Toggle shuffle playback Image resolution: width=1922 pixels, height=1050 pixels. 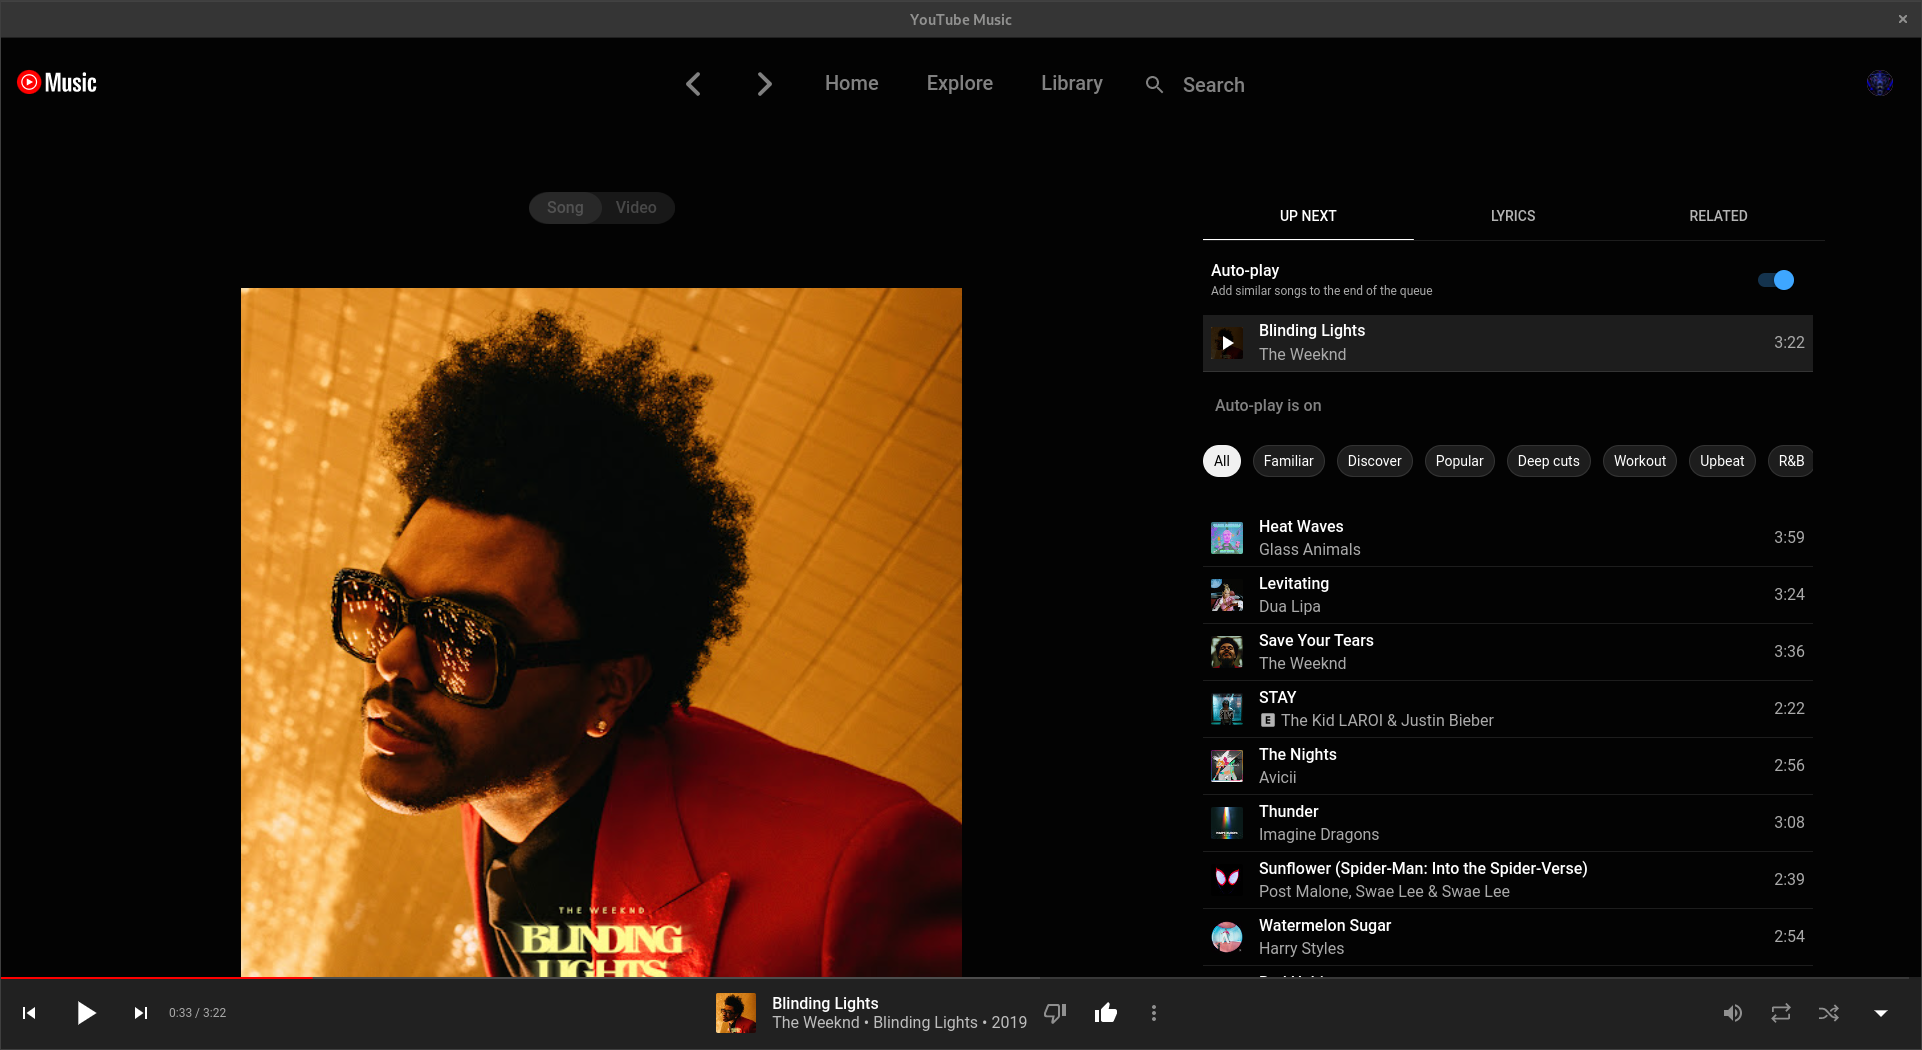pyautogui.click(x=1828, y=1012)
